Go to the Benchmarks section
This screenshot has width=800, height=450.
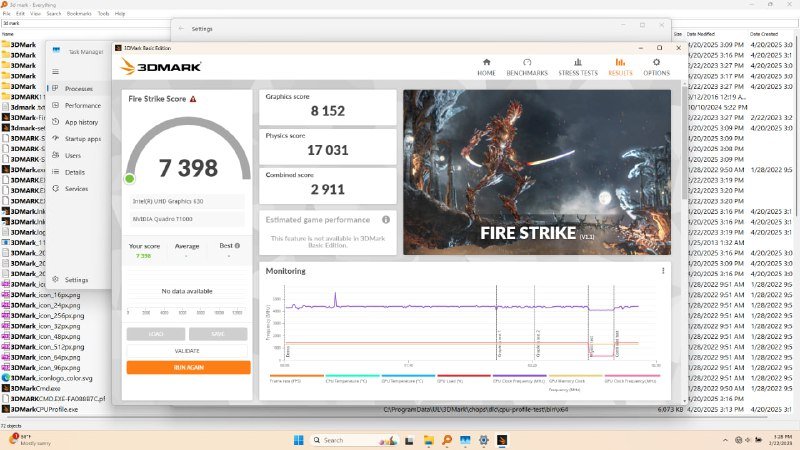pos(527,66)
